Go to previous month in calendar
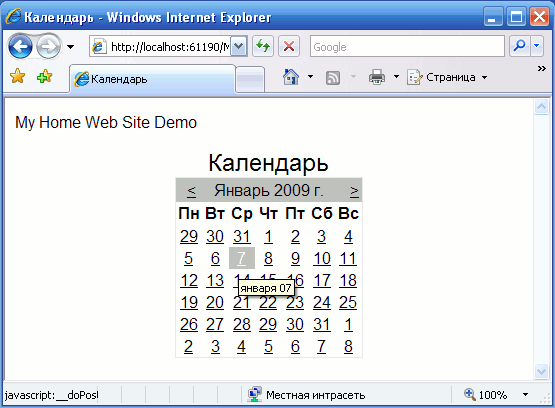Image resolution: width=555 pixels, height=408 pixels. pos(191,191)
